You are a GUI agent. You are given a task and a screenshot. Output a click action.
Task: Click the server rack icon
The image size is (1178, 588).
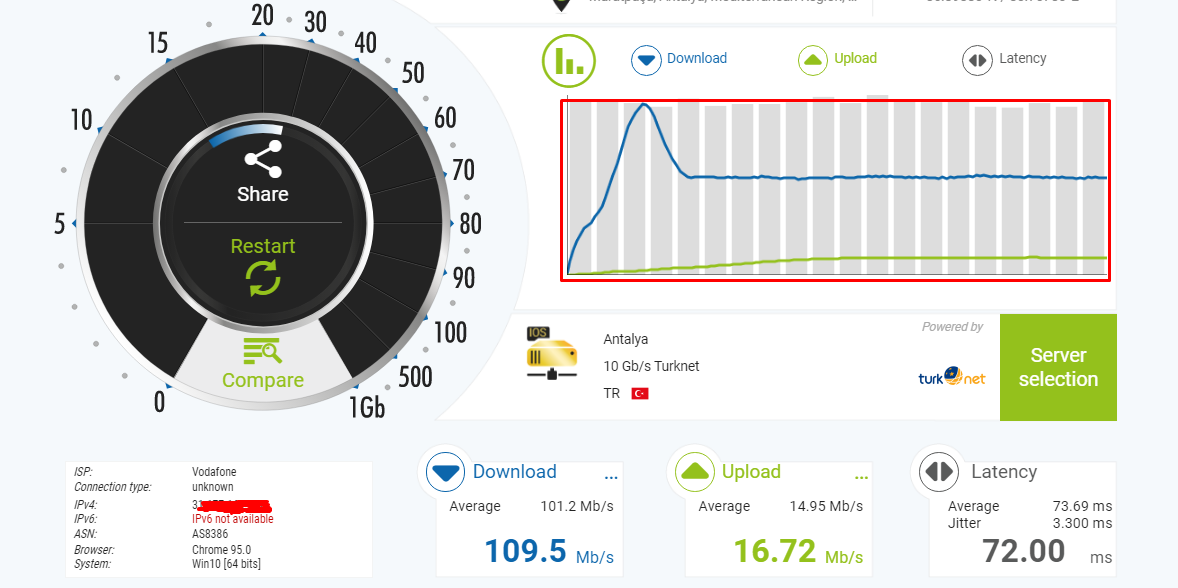(x=551, y=352)
